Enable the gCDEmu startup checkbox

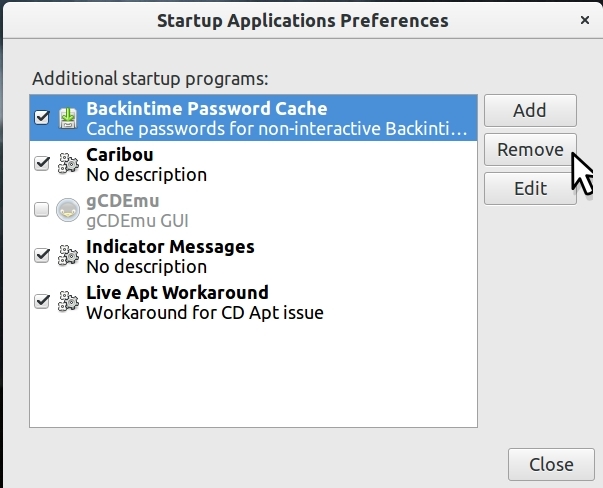click(x=42, y=210)
